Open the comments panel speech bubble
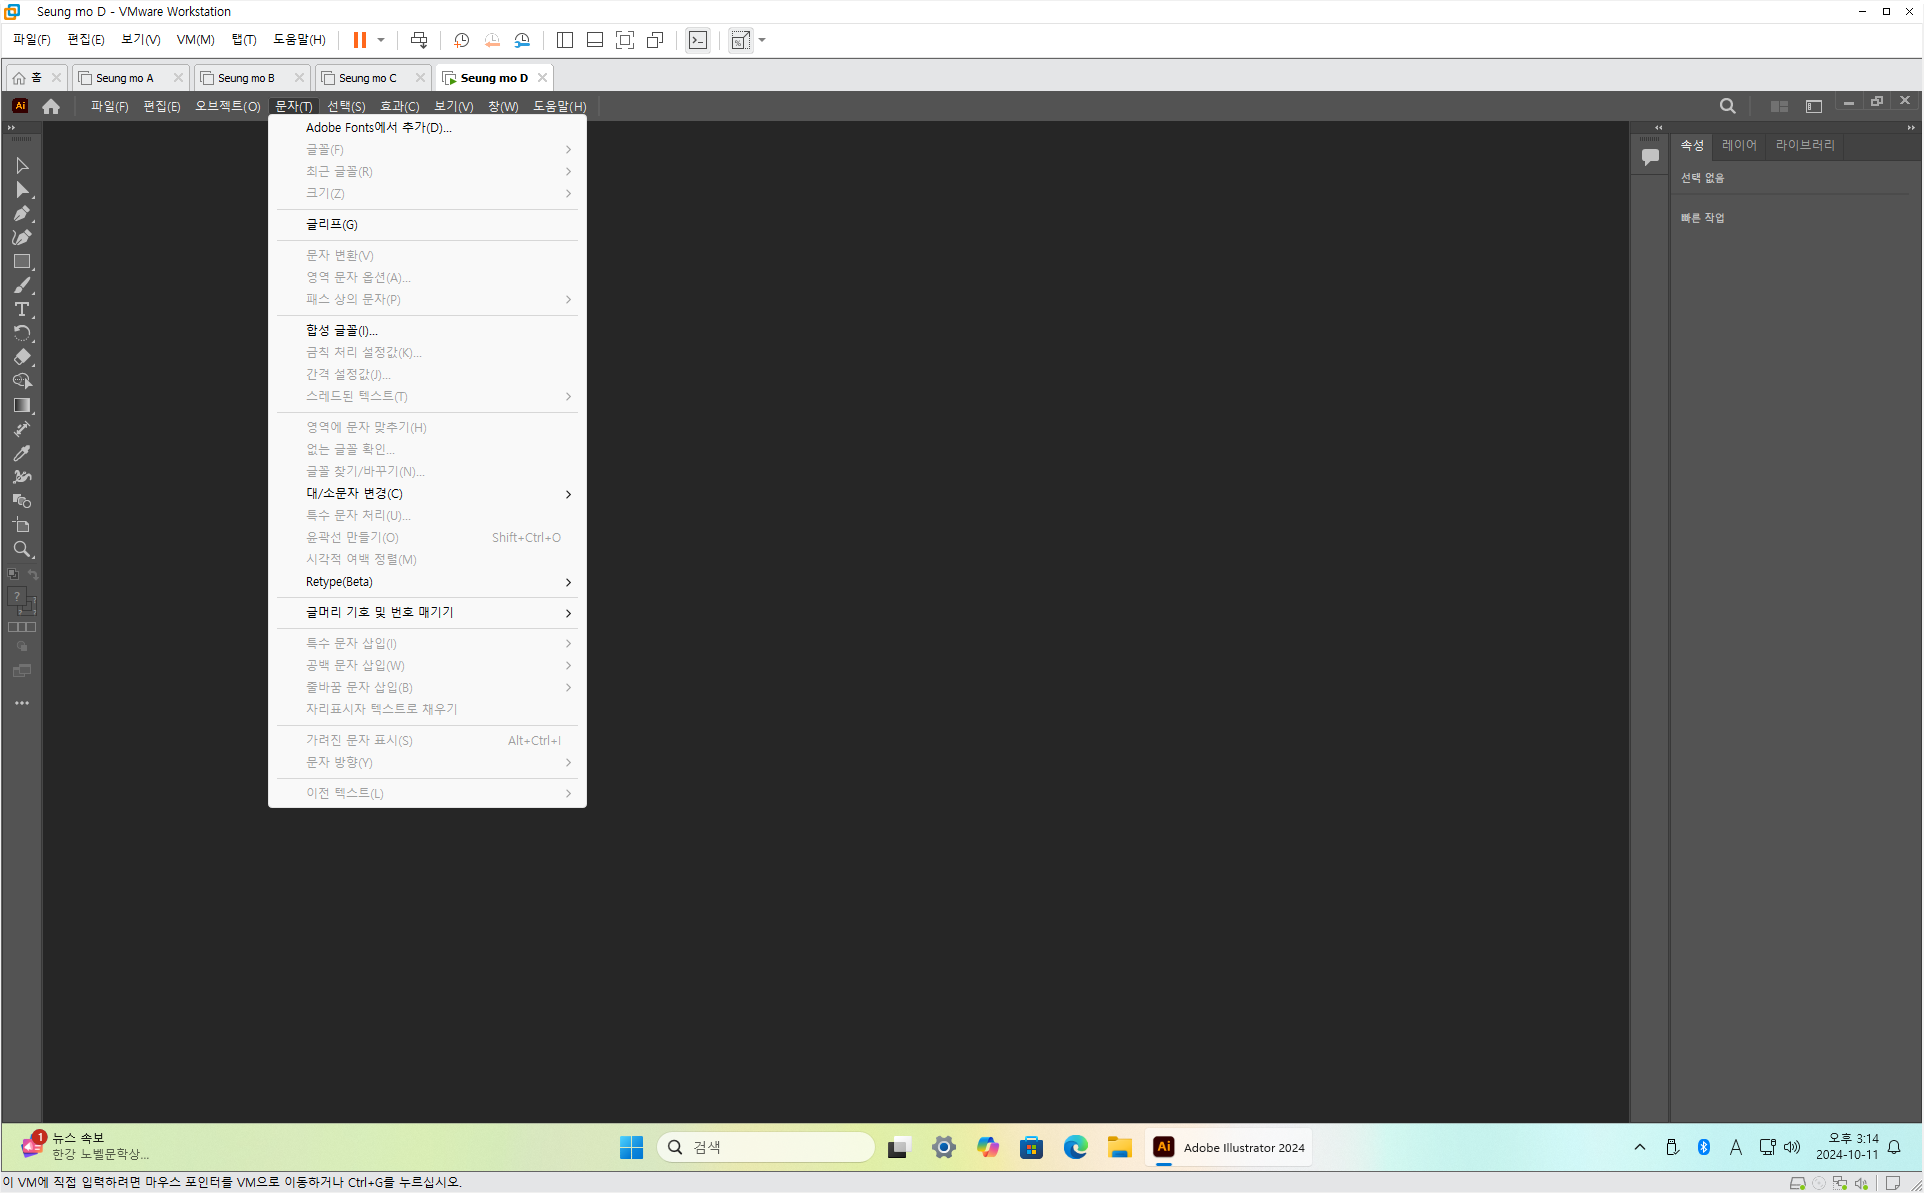This screenshot has width=1924, height=1193. pyautogui.click(x=1650, y=156)
